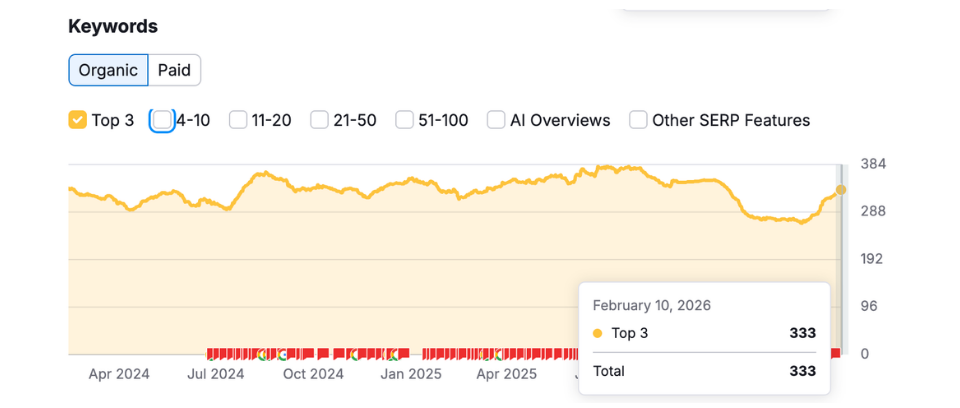Check the 21-50 positions box

(x=319, y=120)
